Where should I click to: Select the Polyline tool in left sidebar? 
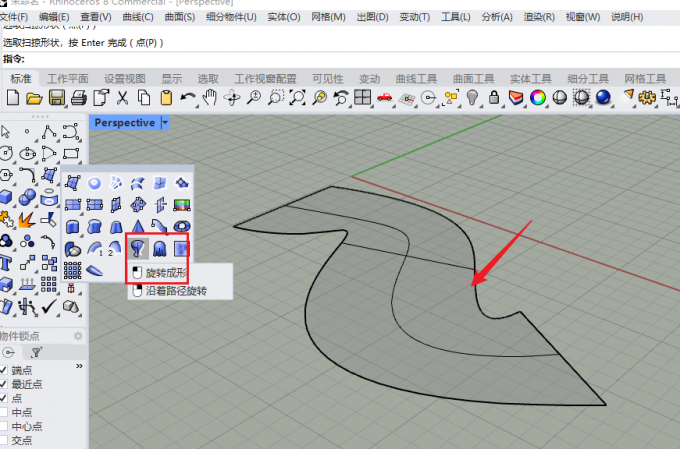click(x=49, y=132)
